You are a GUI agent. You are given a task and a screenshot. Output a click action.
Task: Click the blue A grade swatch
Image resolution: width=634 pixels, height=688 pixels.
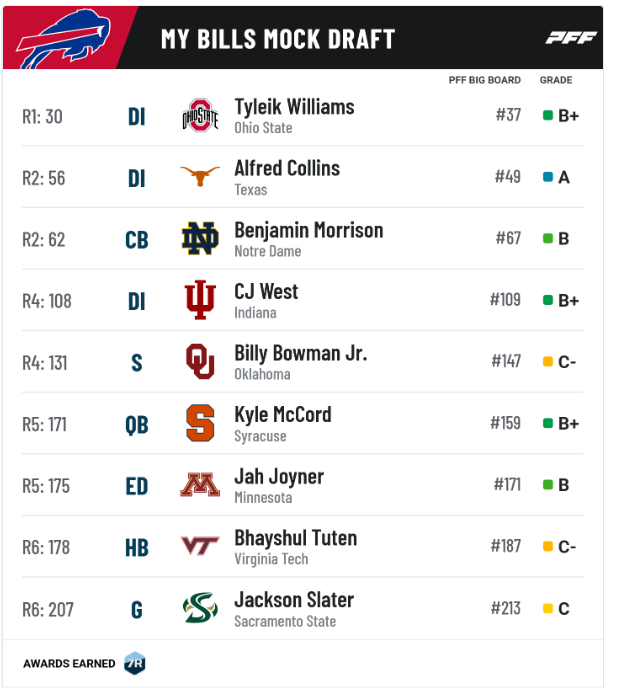point(548,177)
